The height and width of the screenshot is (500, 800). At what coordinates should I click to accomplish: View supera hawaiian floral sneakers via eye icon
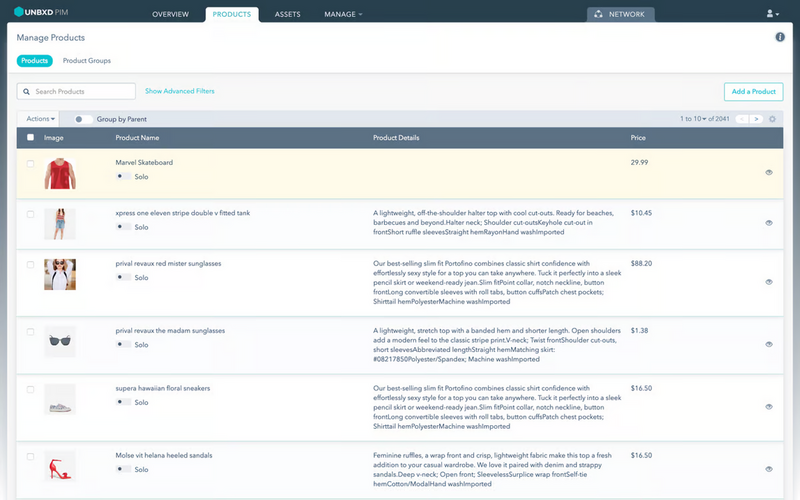coord(768,407)
